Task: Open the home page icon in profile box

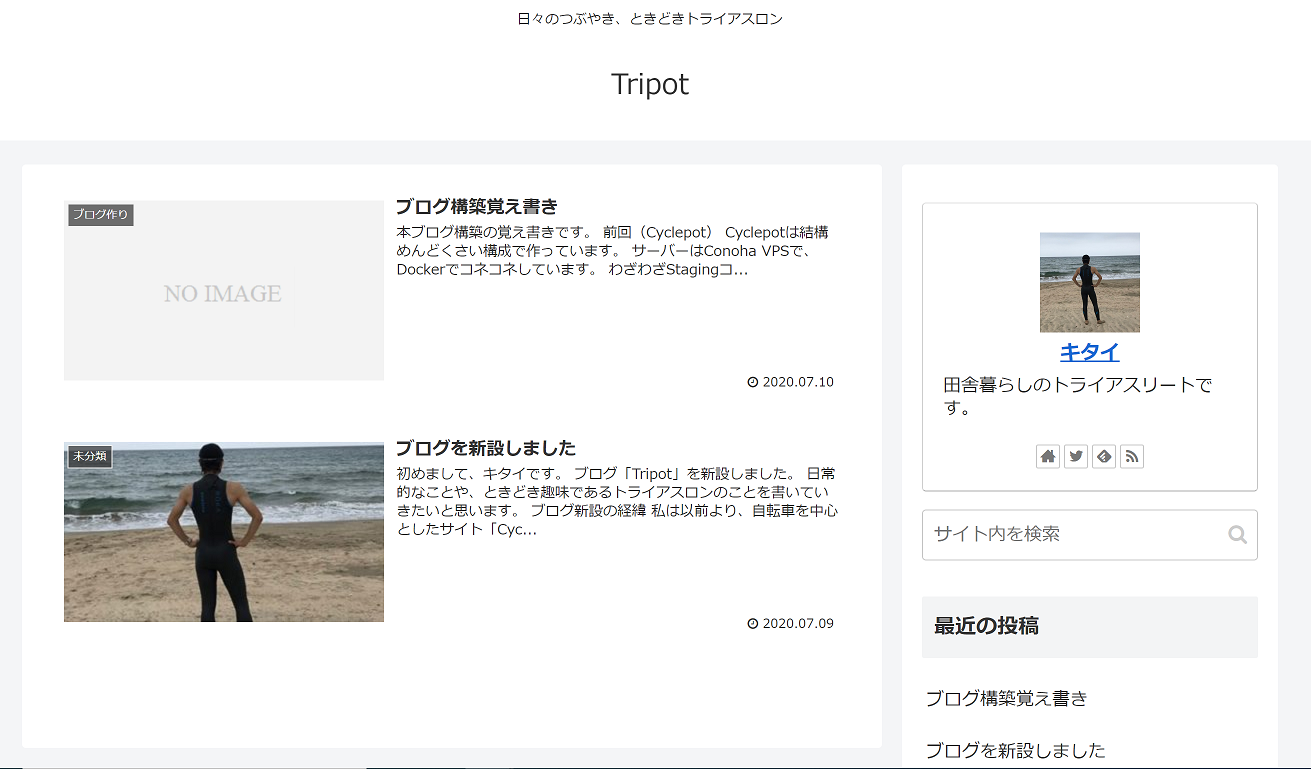Action: click(1048, 457)
